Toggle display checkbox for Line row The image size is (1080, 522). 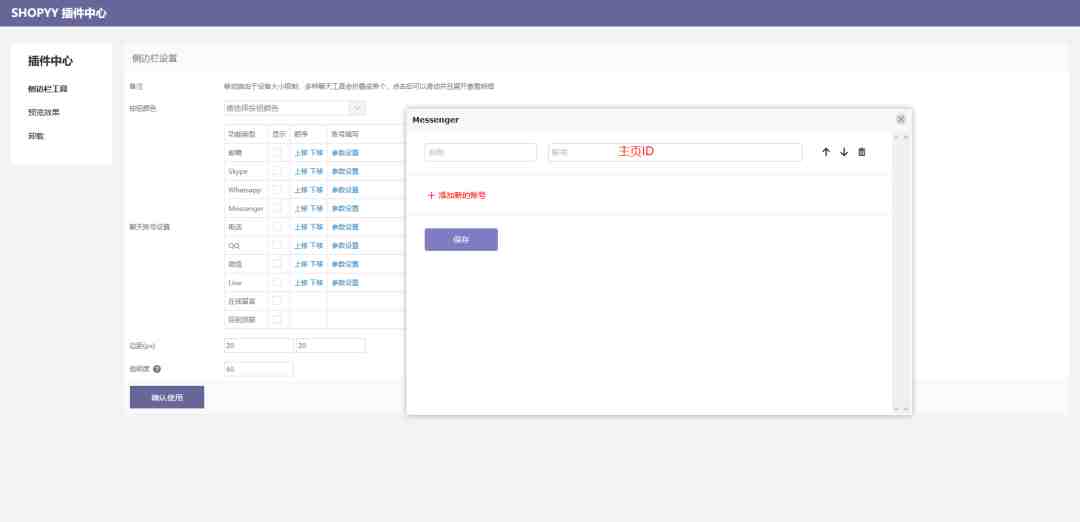[276, 282]
